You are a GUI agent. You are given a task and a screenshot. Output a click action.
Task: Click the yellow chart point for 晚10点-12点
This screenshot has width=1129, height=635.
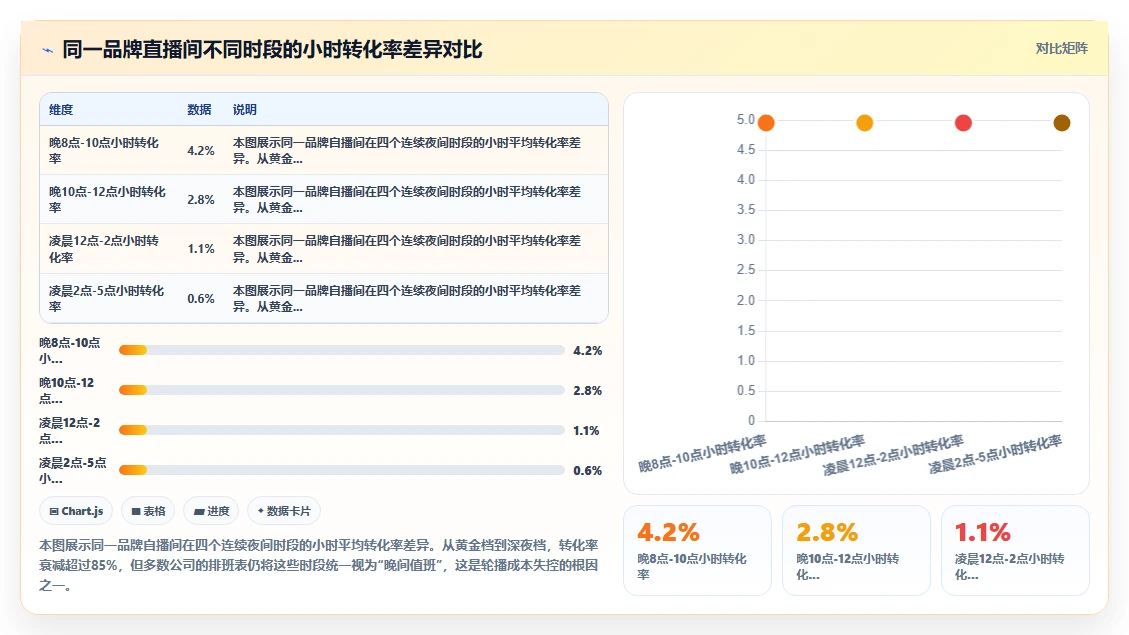(x=865, y=123)
